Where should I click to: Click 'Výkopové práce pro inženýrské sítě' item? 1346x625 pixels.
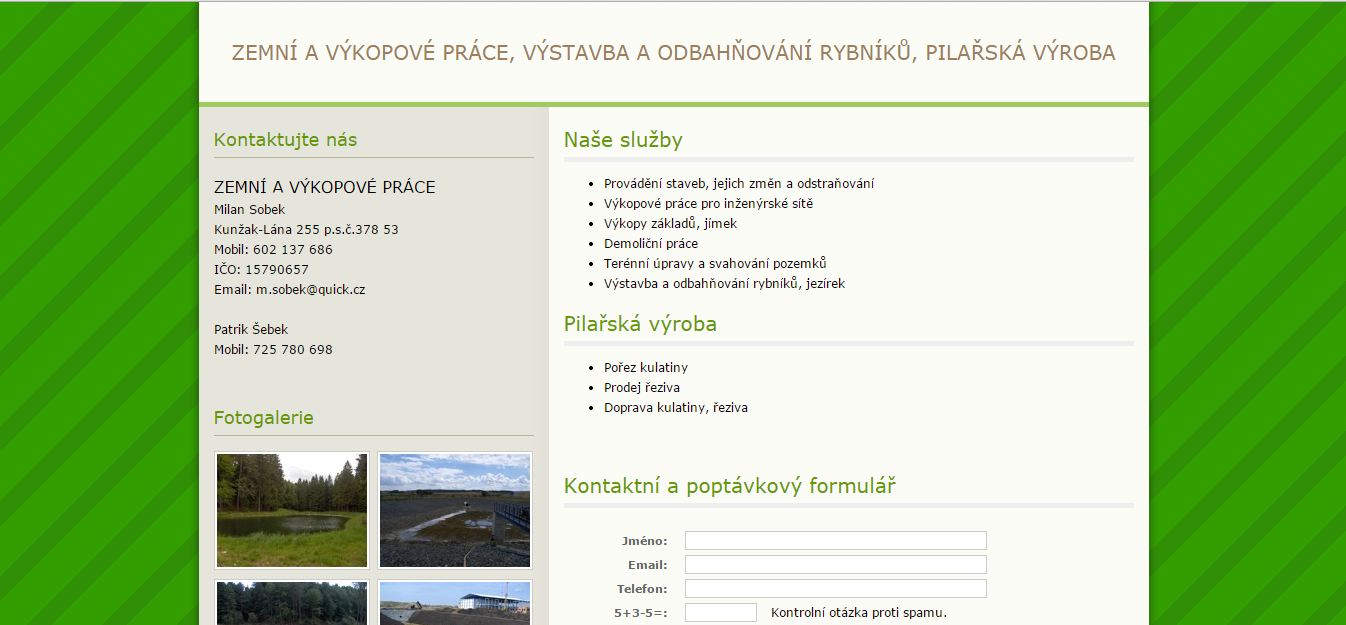(708, 204)
